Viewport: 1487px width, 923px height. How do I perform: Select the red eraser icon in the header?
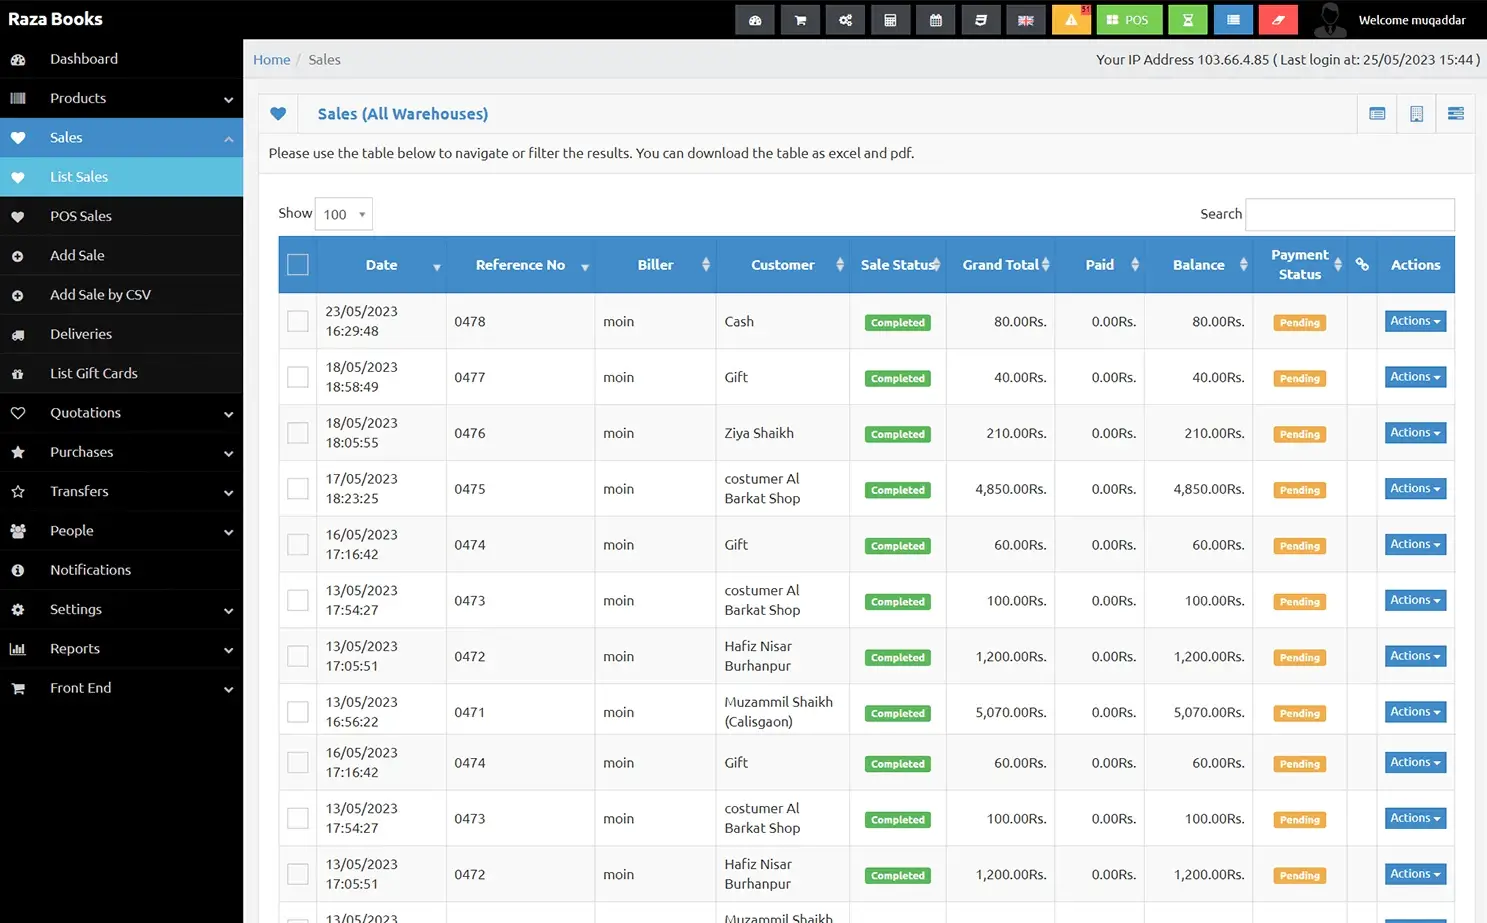coord(1278,19)
